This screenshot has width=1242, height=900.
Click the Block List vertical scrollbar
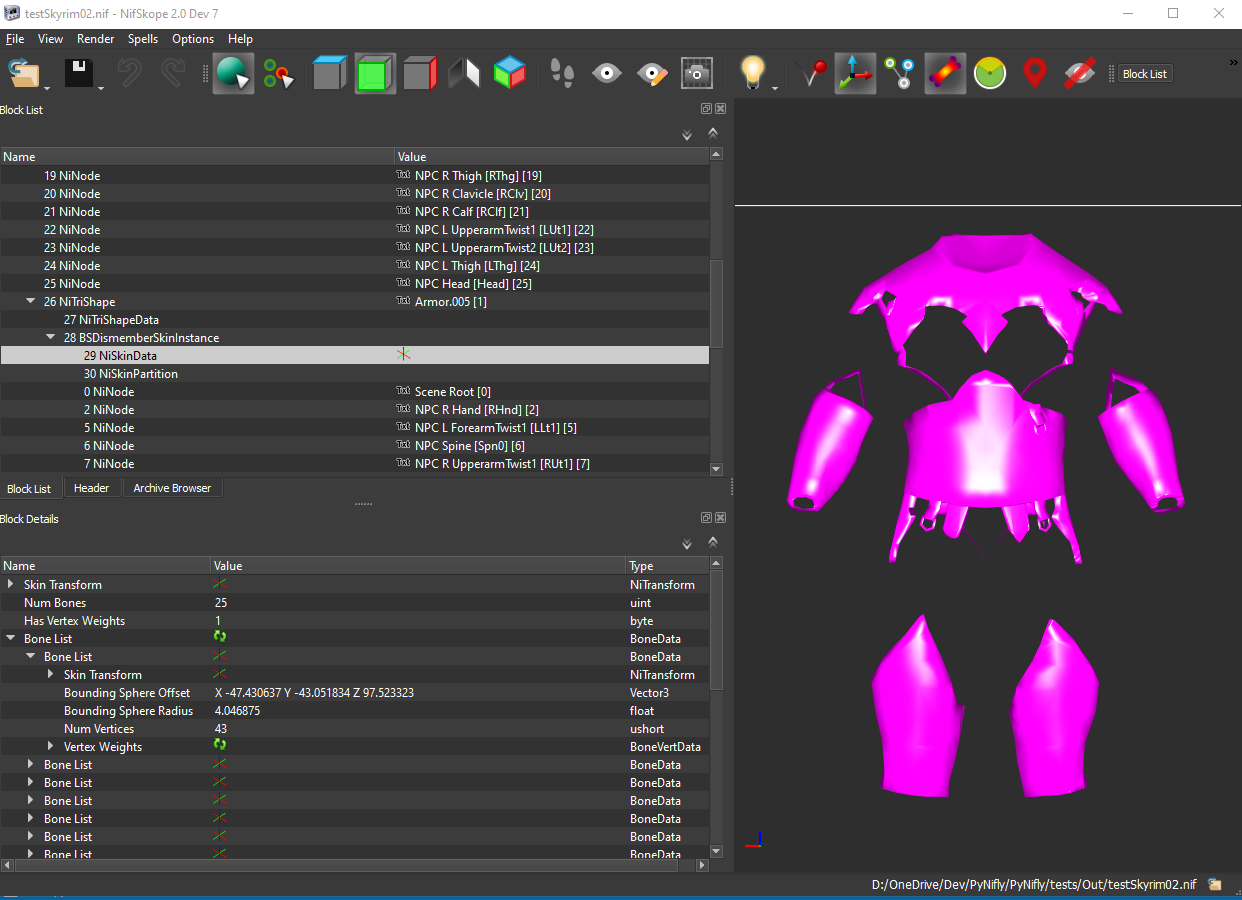tap(716, 310)
